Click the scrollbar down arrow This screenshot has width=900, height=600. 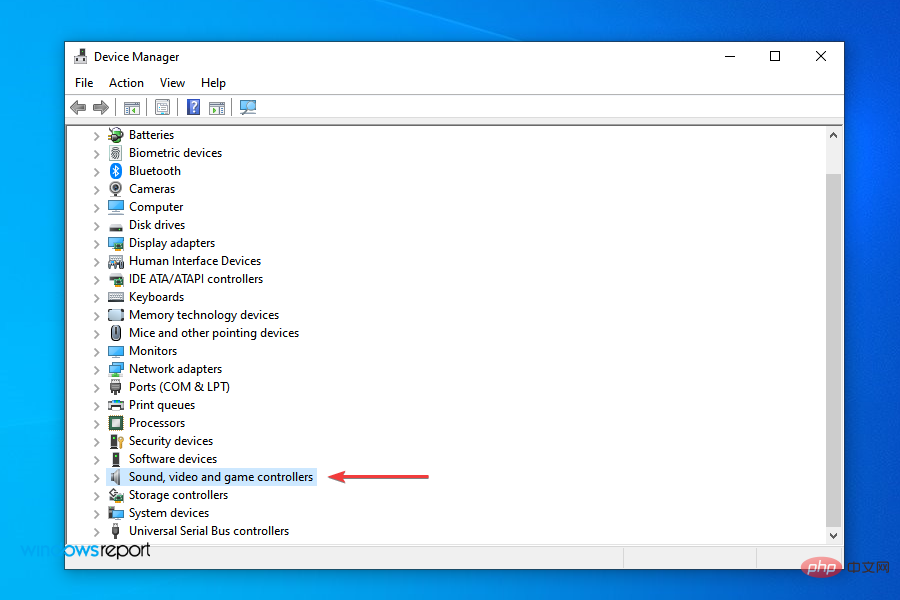(x=833, y=535)
